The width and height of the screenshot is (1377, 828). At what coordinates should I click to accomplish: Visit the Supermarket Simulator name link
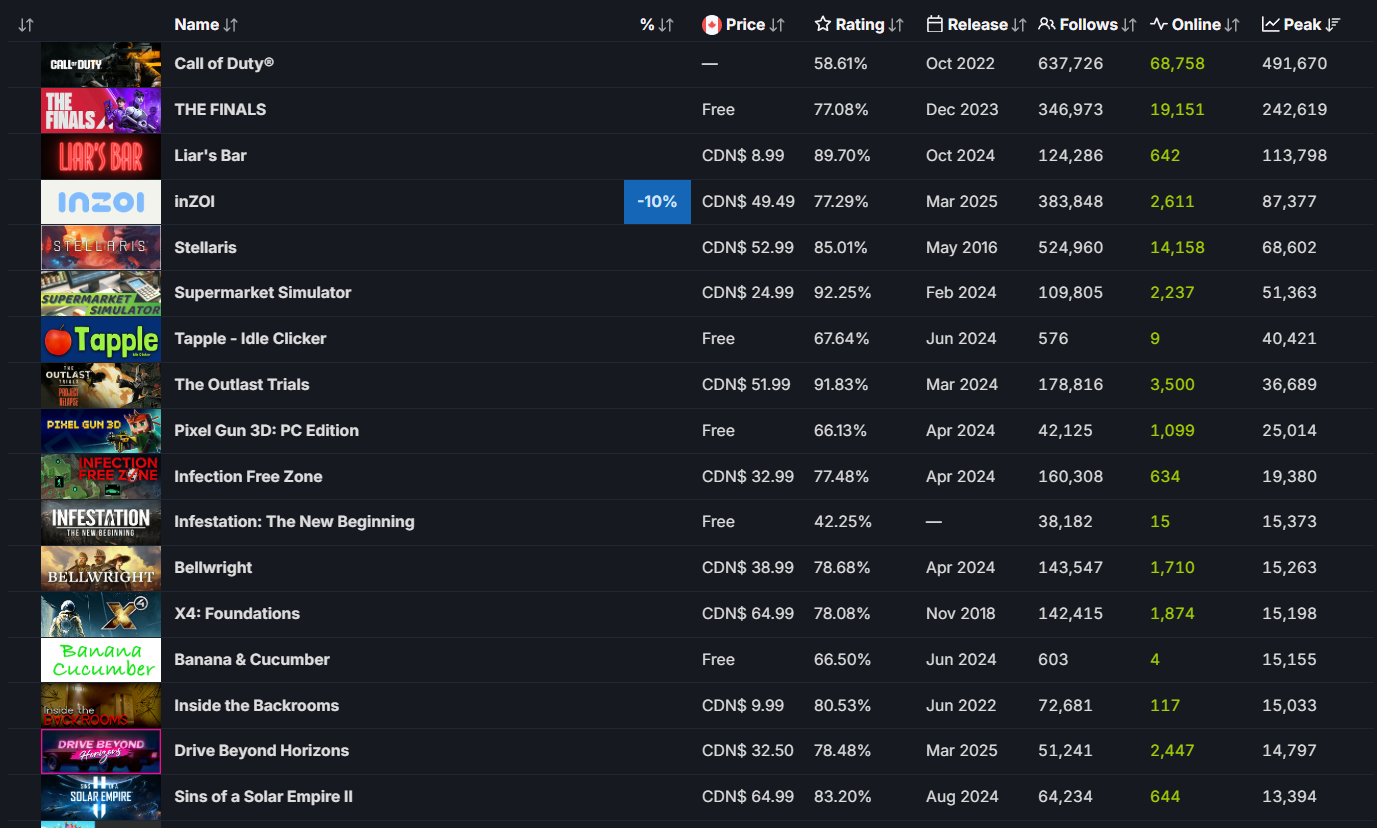pyautogui.click(x=263, y=293)
